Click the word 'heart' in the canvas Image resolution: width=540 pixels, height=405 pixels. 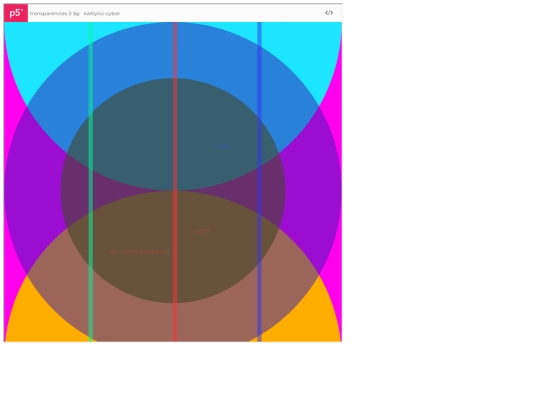pyautogui.click(x=202, y=231)
